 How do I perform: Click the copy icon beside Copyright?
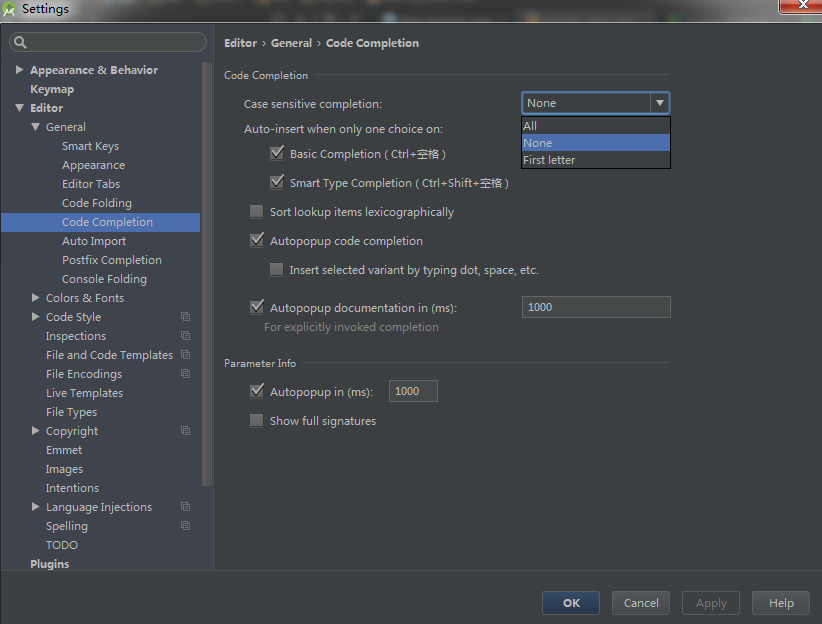point(186,431)
